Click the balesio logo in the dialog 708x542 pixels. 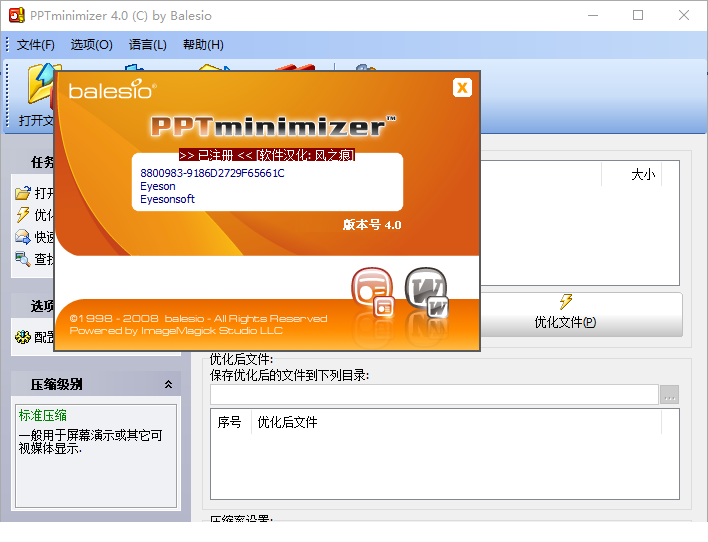tap(112, 89)
